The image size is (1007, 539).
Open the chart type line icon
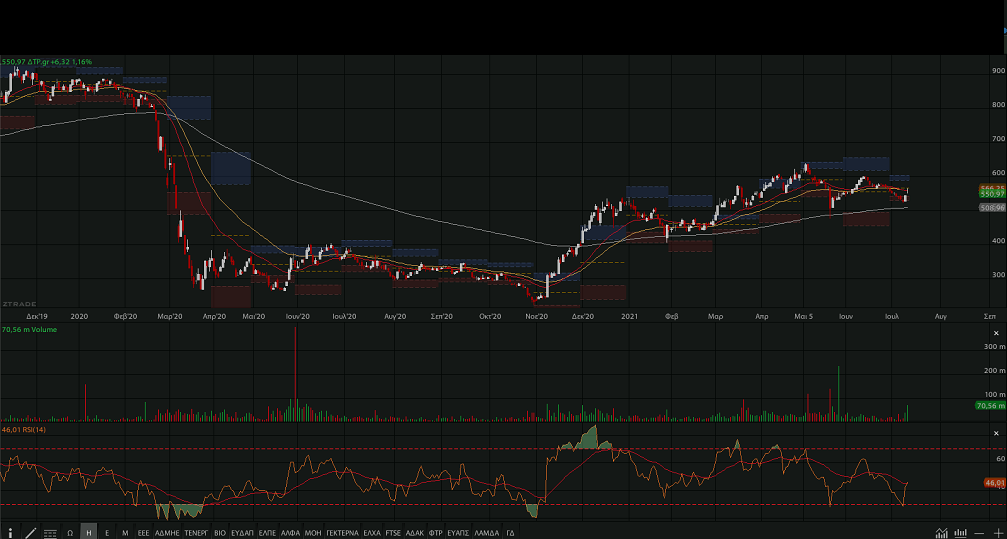[x=940, y=532]
